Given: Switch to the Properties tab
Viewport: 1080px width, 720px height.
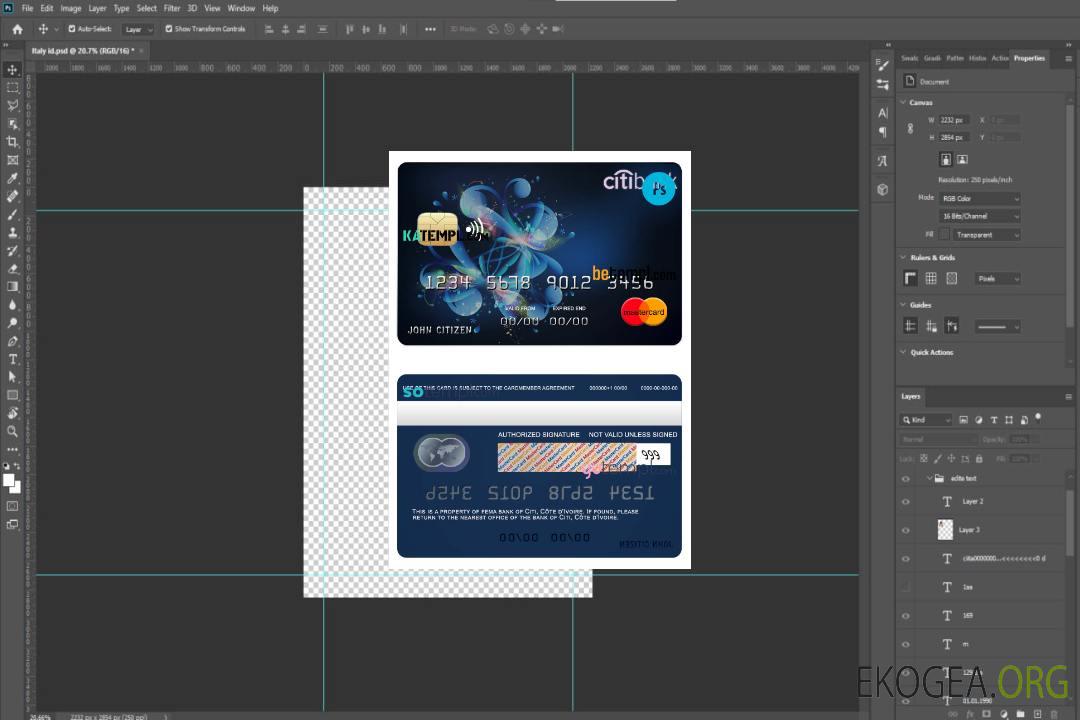Looking at the screenshot, I should 1029,58.
